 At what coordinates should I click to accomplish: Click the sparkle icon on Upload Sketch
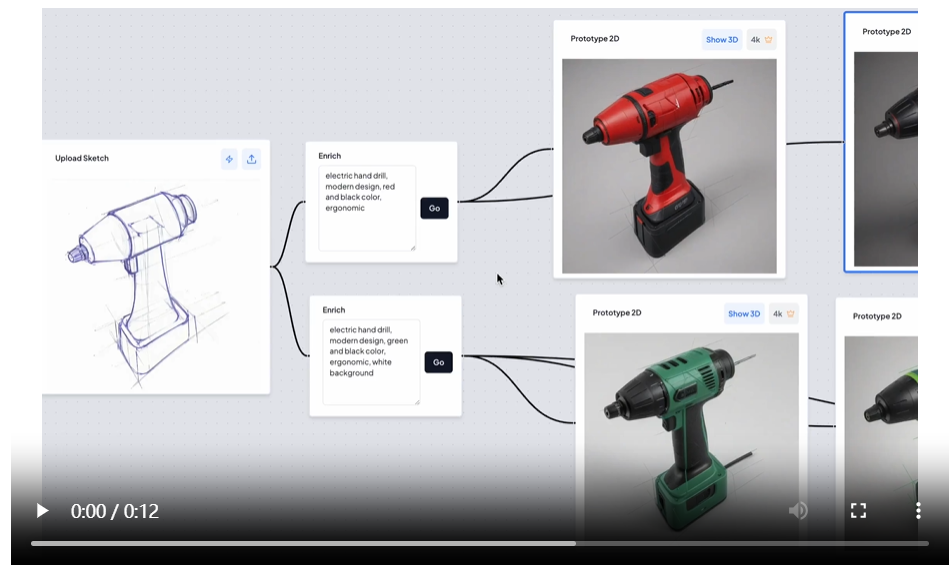[229, 159]
